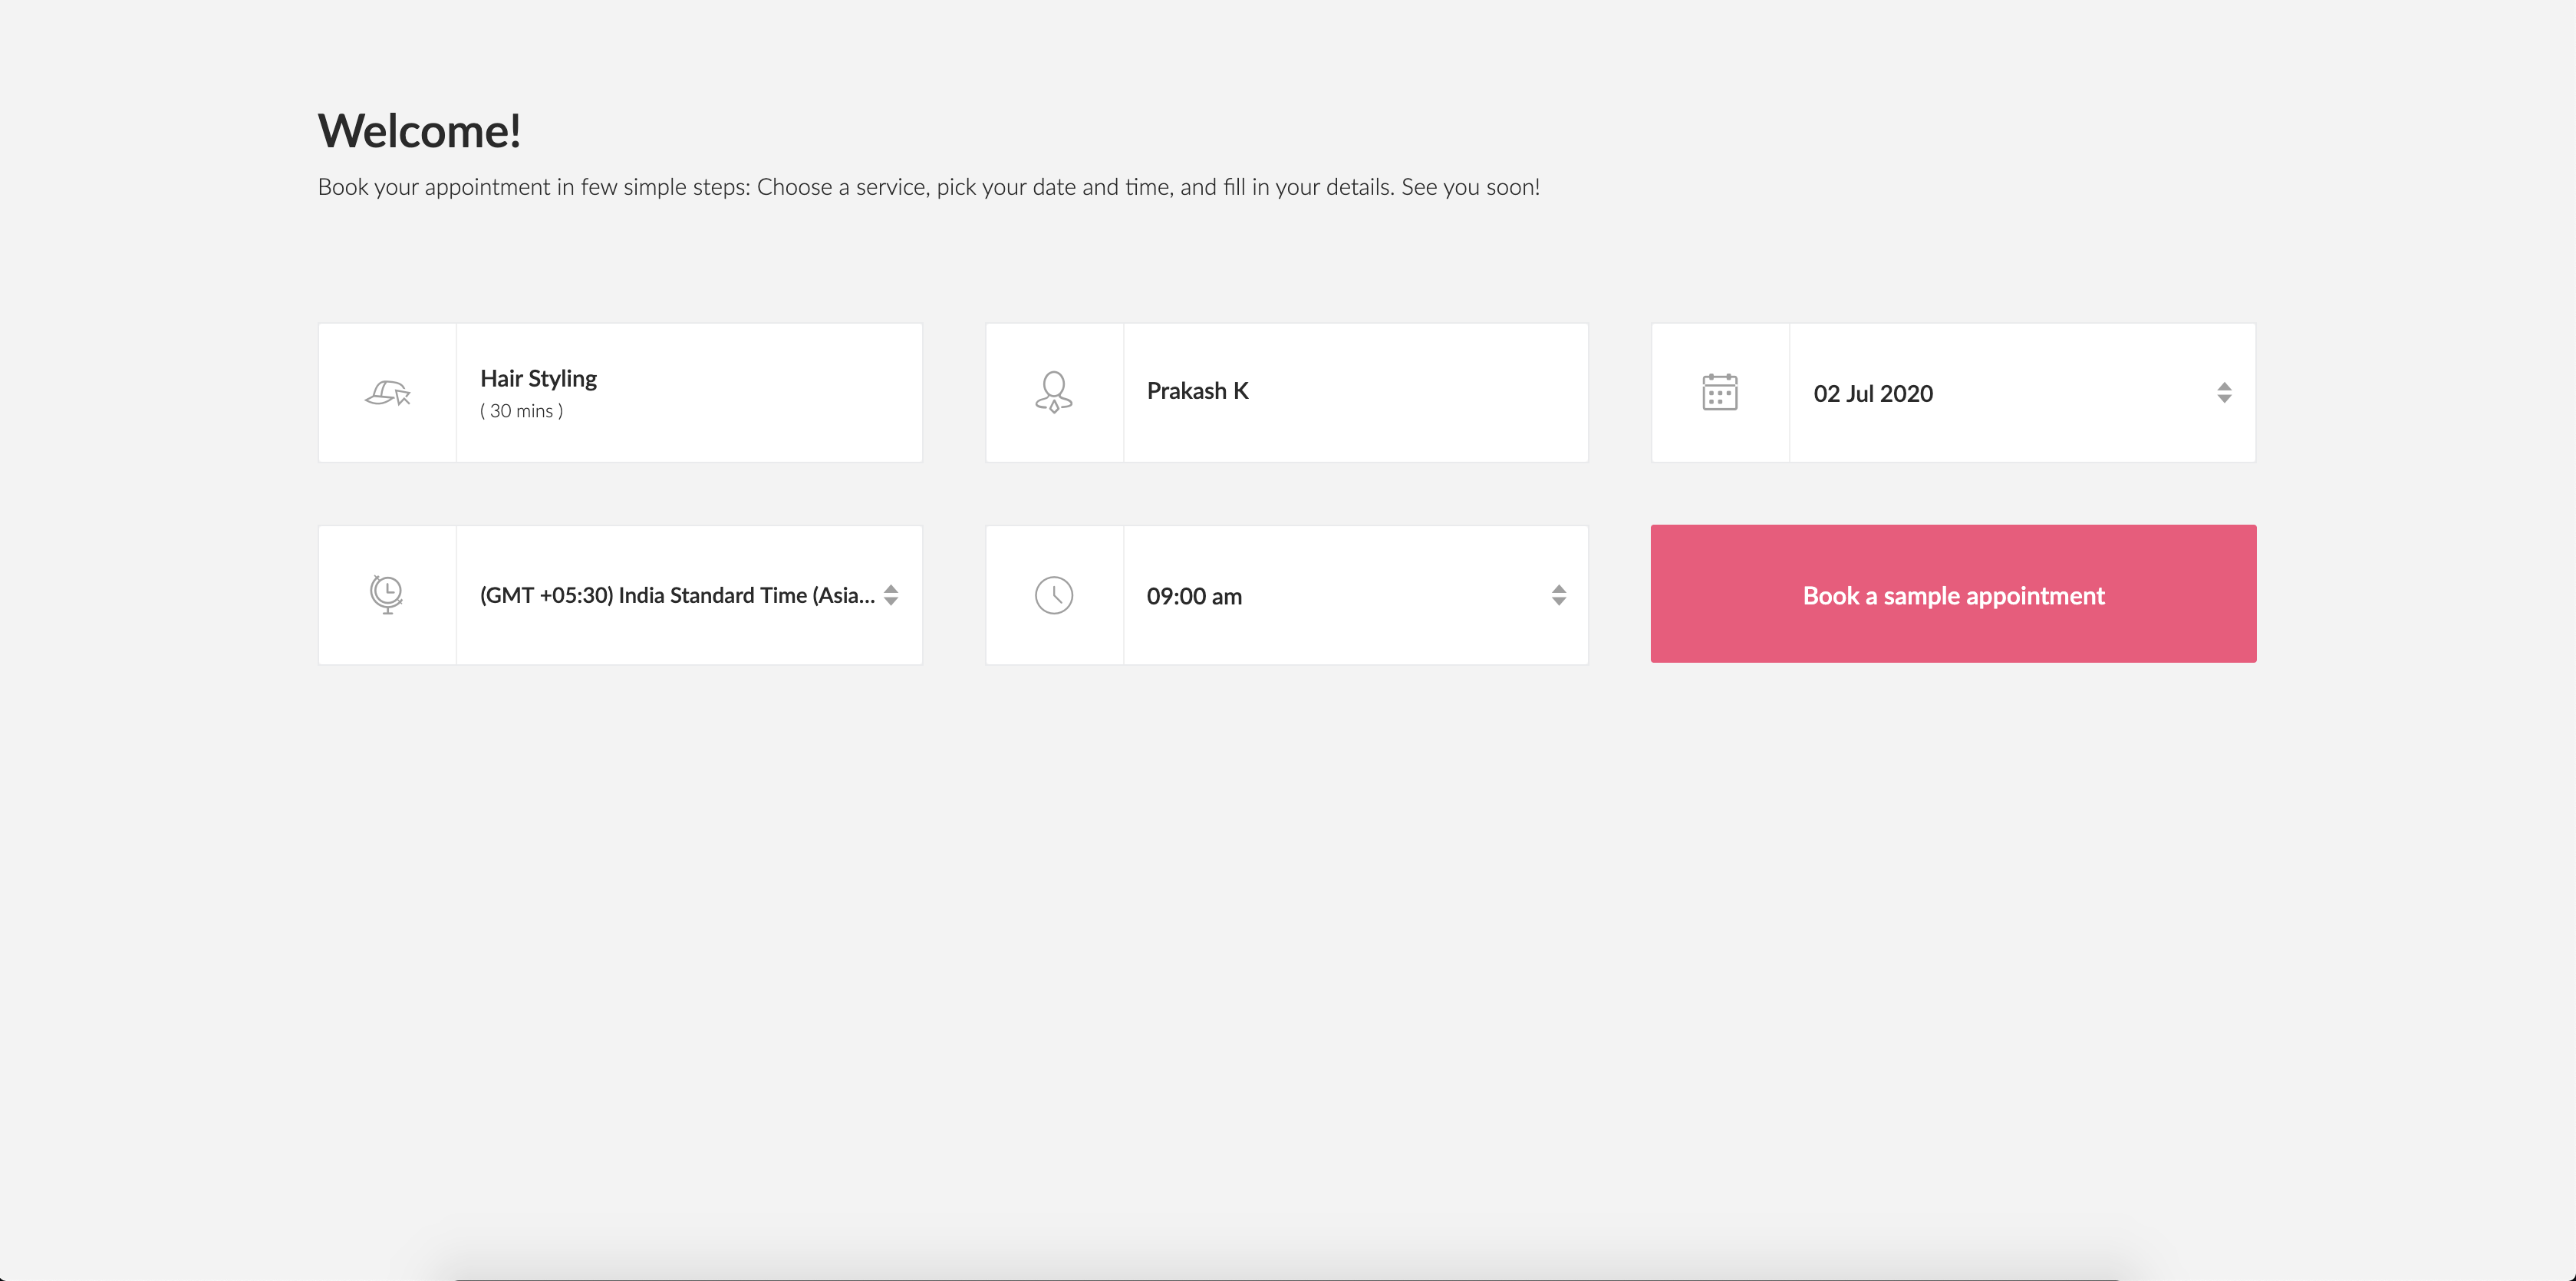The width and height of the screenshot is (2576, 1281).
Task: Click the booking instructions paragraph
Action: pyautogui.click(x=928, y=187)
